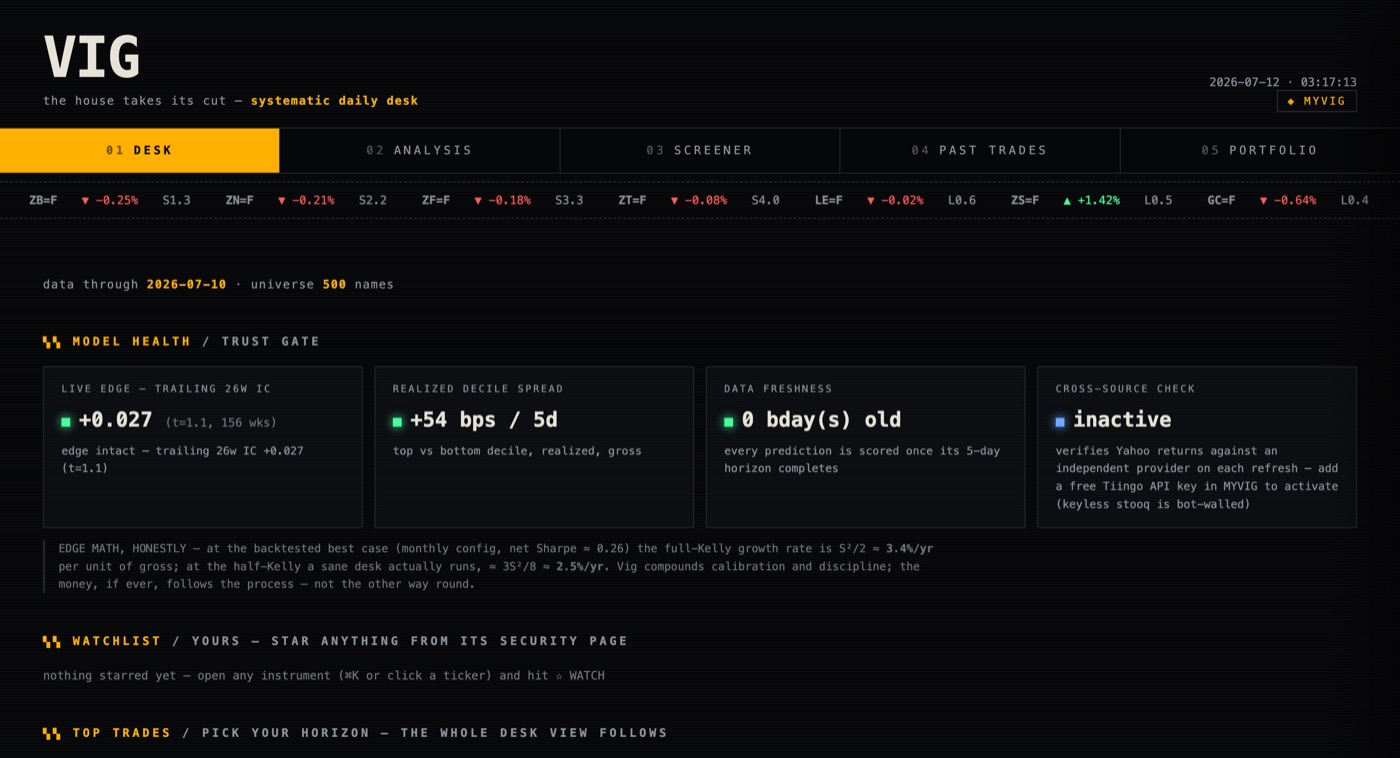The width and height of the screenshot is (1400, 758).
Task: Click the 'nothing starred yet' watchlist message
Action: click(324, 676)
